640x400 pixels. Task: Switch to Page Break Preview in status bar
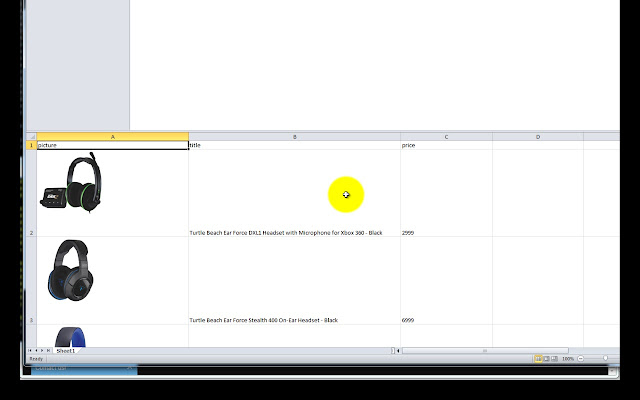pos(554,359)
